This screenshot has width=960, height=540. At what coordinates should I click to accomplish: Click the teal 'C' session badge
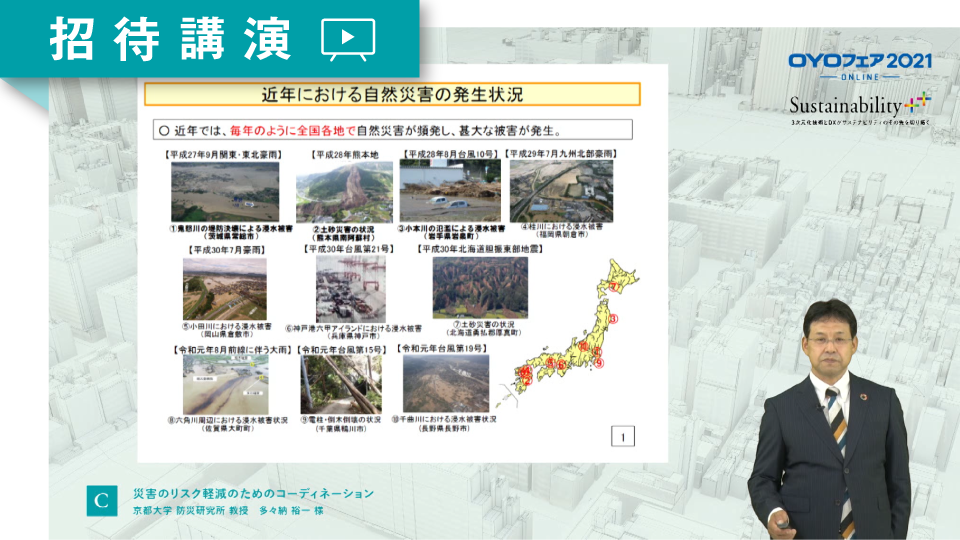101,500
